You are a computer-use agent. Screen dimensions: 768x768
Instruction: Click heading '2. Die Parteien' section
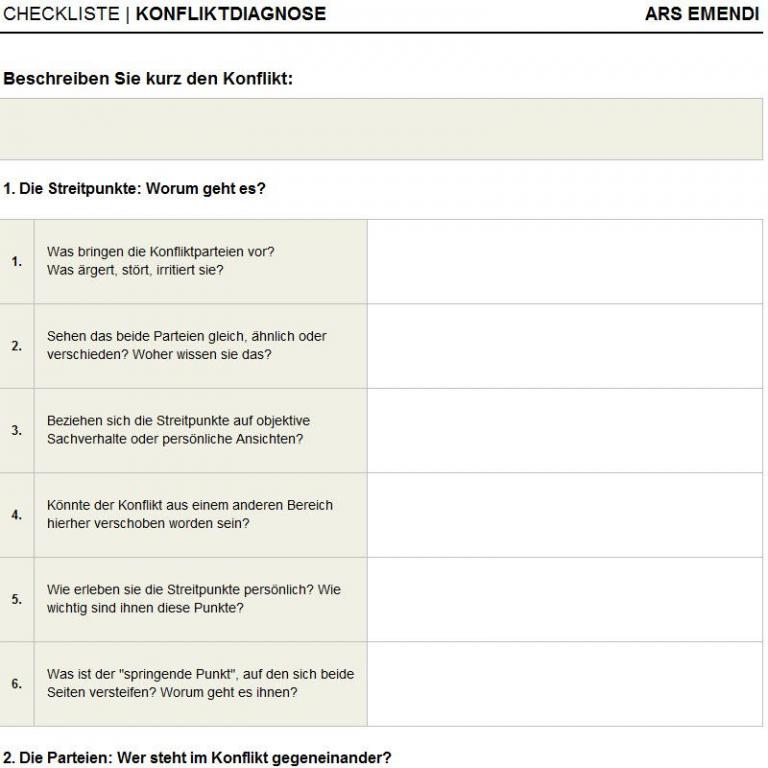tap(197, 758)
